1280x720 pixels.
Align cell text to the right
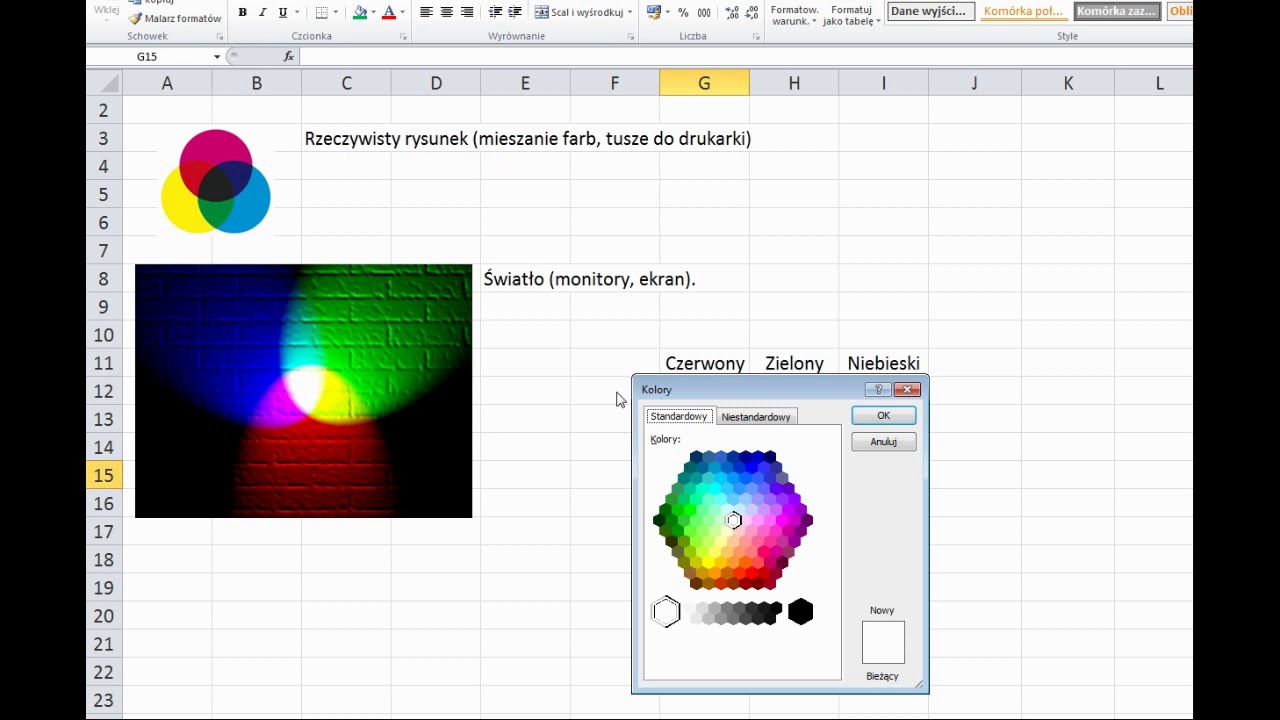click(x=467, y=12)
